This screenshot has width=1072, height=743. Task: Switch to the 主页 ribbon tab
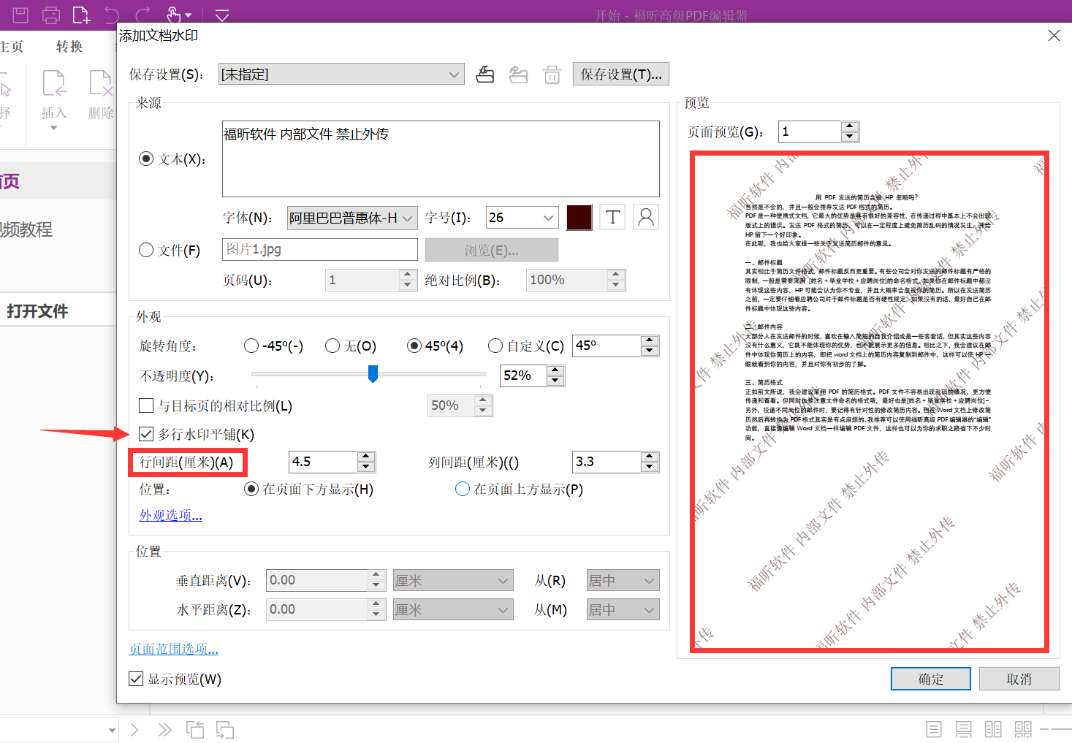coord(12,46)
